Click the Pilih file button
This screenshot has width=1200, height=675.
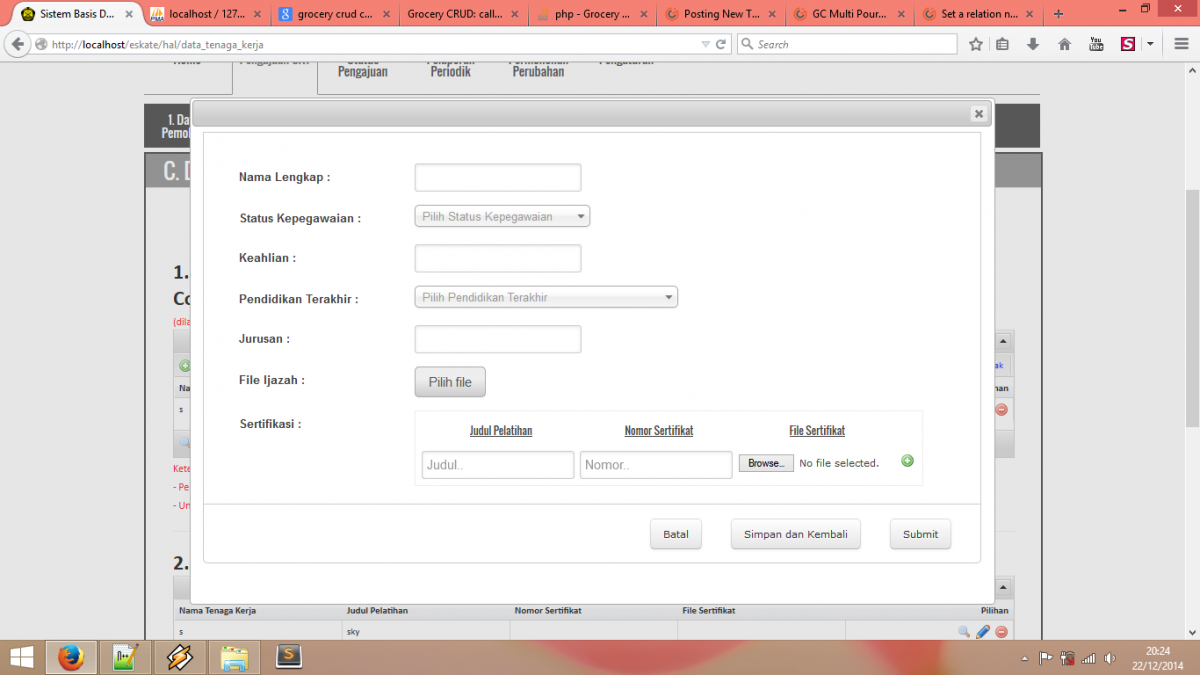tap(450, 382)
